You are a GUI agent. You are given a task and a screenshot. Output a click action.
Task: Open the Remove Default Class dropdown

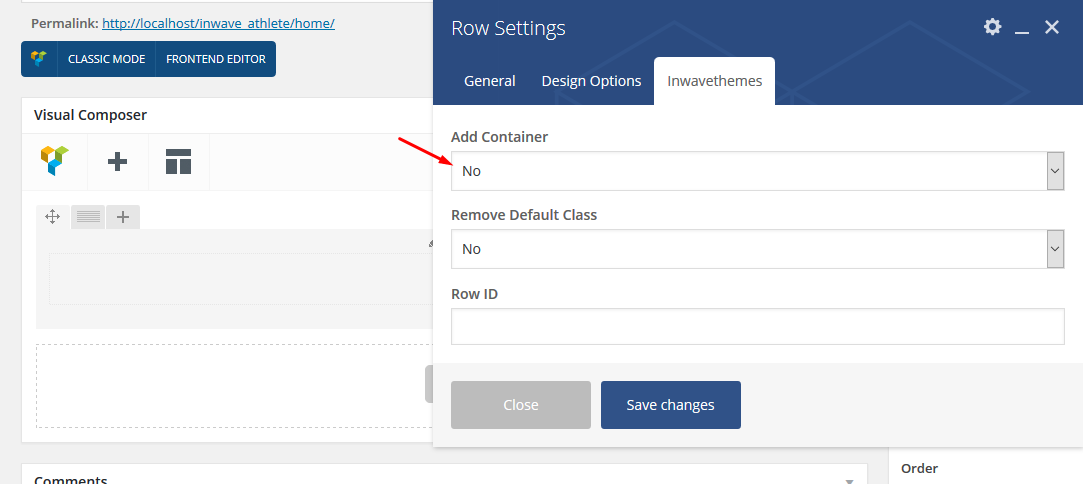tap(758, 249)
